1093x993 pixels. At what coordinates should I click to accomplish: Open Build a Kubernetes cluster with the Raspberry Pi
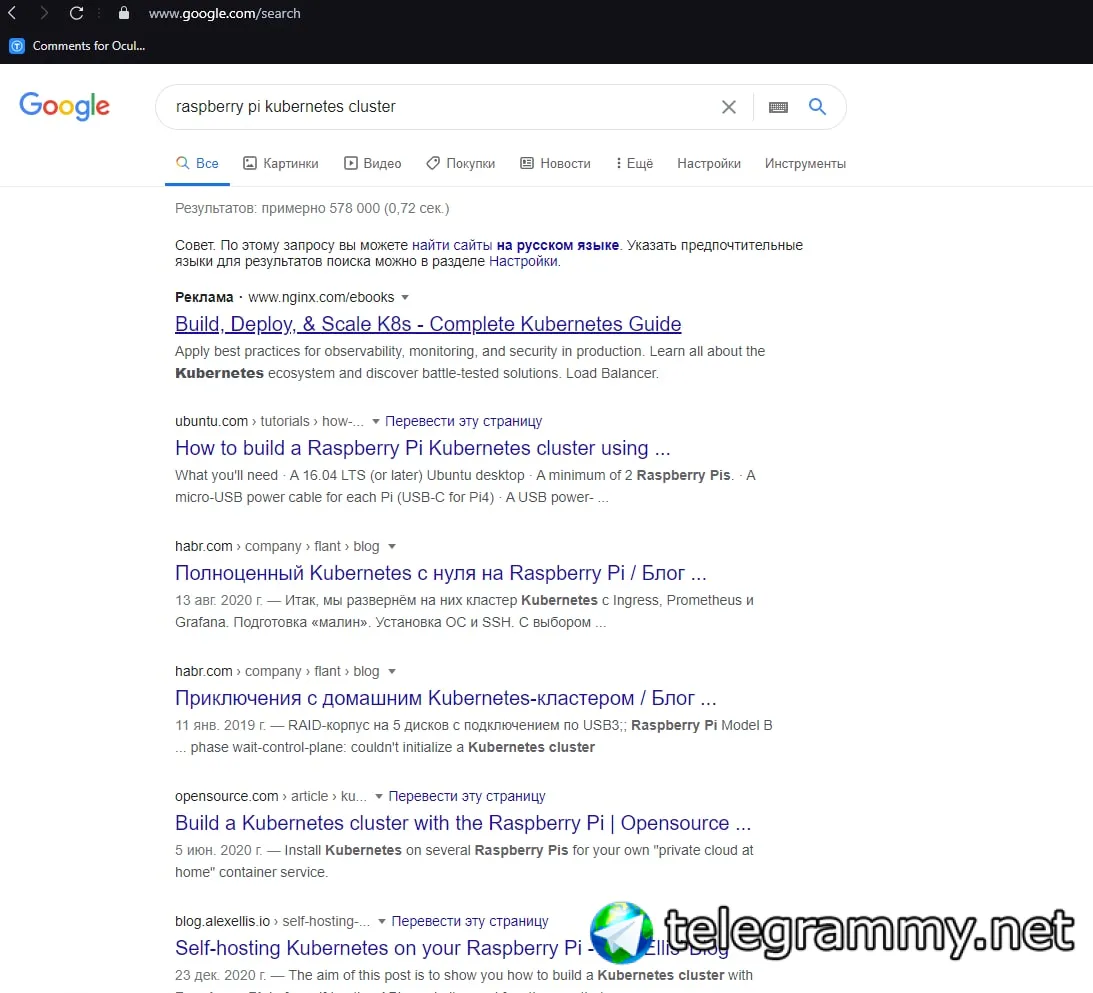(463, 823)
